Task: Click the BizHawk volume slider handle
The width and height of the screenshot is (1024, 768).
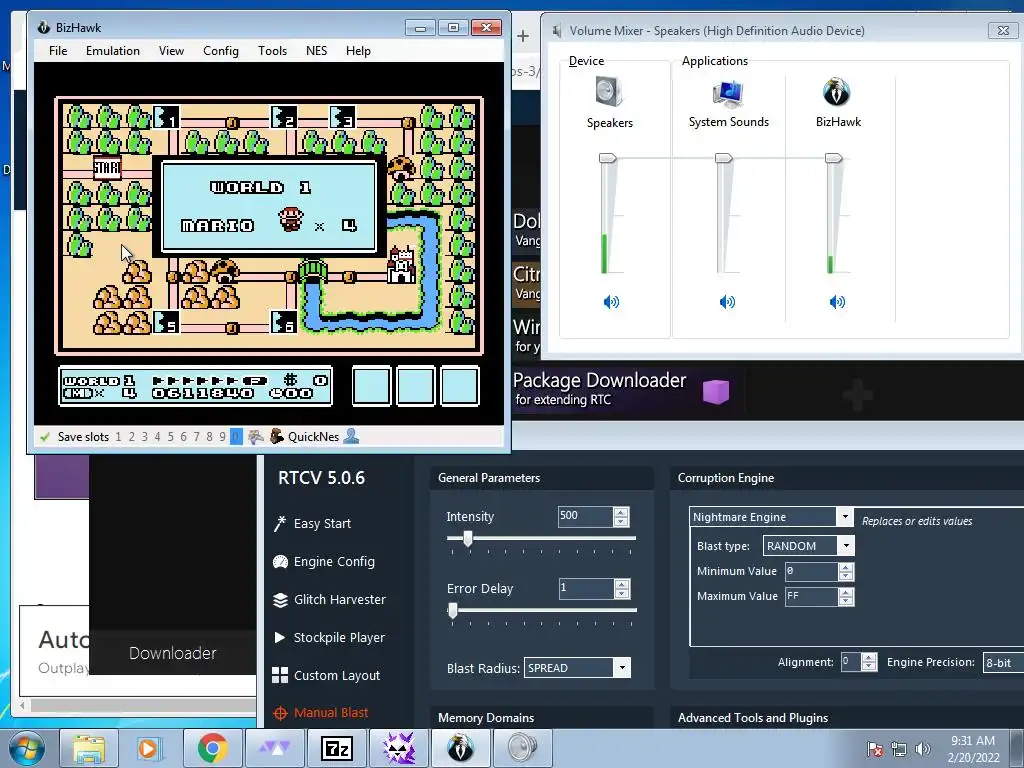Action: [834, 158]
